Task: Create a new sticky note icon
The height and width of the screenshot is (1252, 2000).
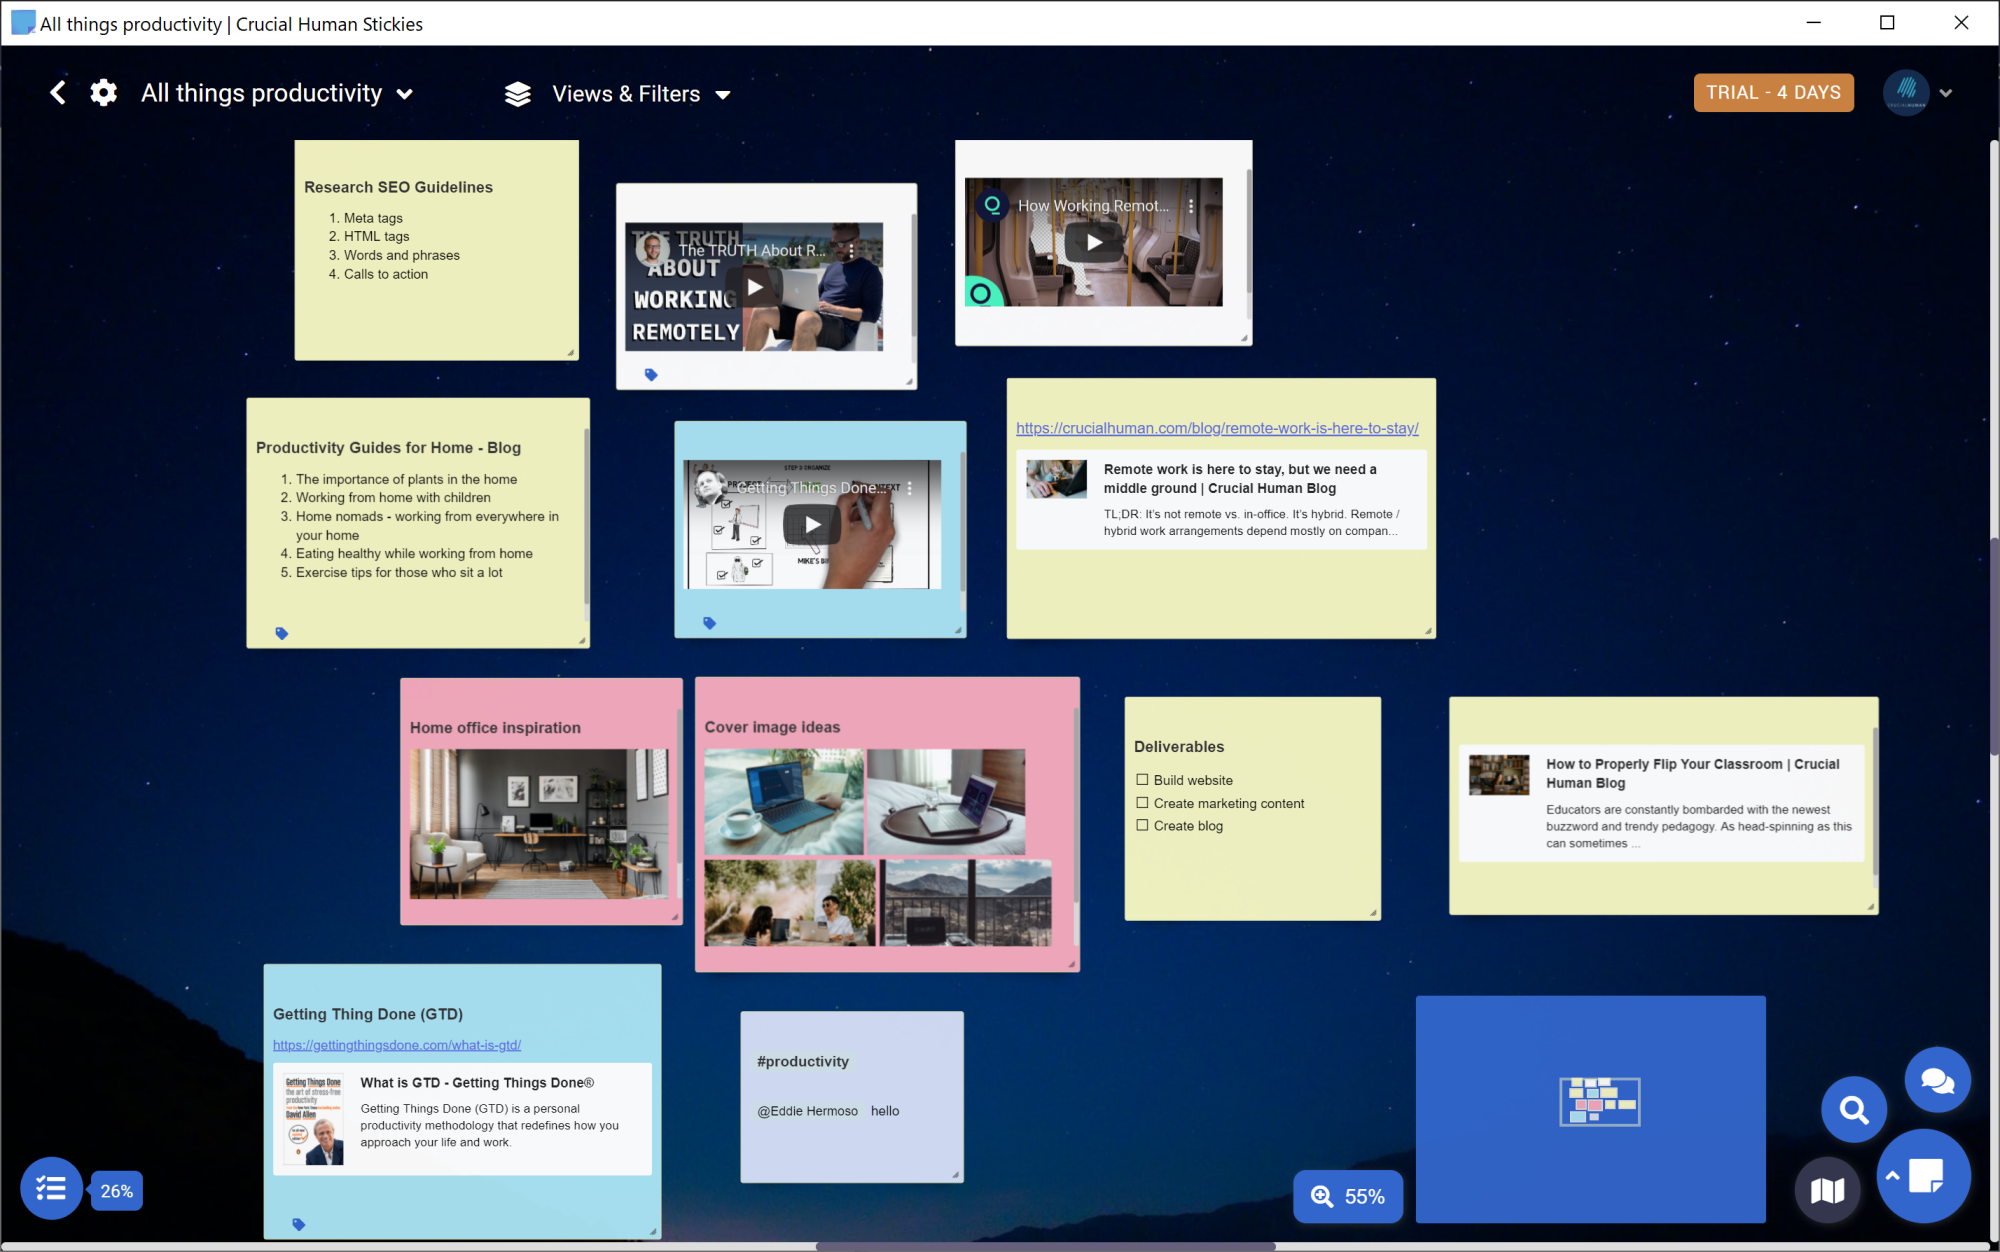Action: click(x=1925, y=1176)
